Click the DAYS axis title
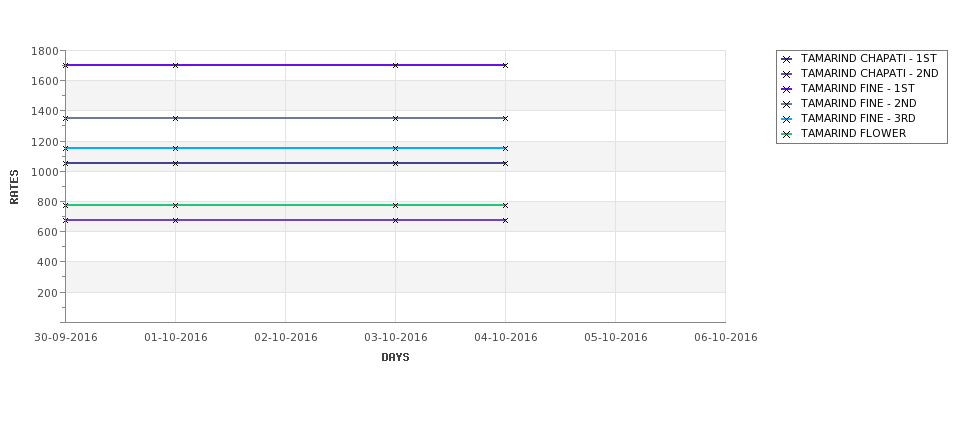975x429 pixels. coord(395,357)
